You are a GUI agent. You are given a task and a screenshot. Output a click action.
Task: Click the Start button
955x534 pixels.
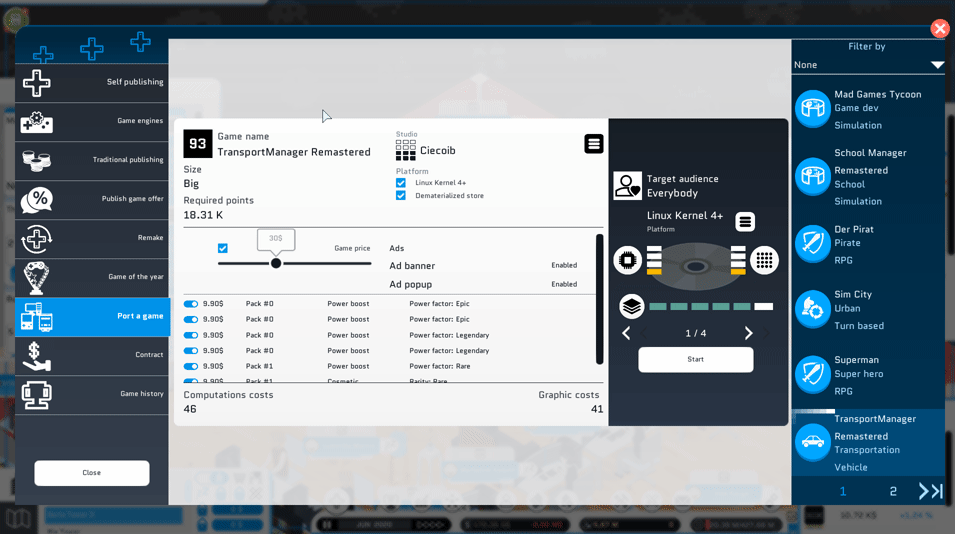click(696, 359)
